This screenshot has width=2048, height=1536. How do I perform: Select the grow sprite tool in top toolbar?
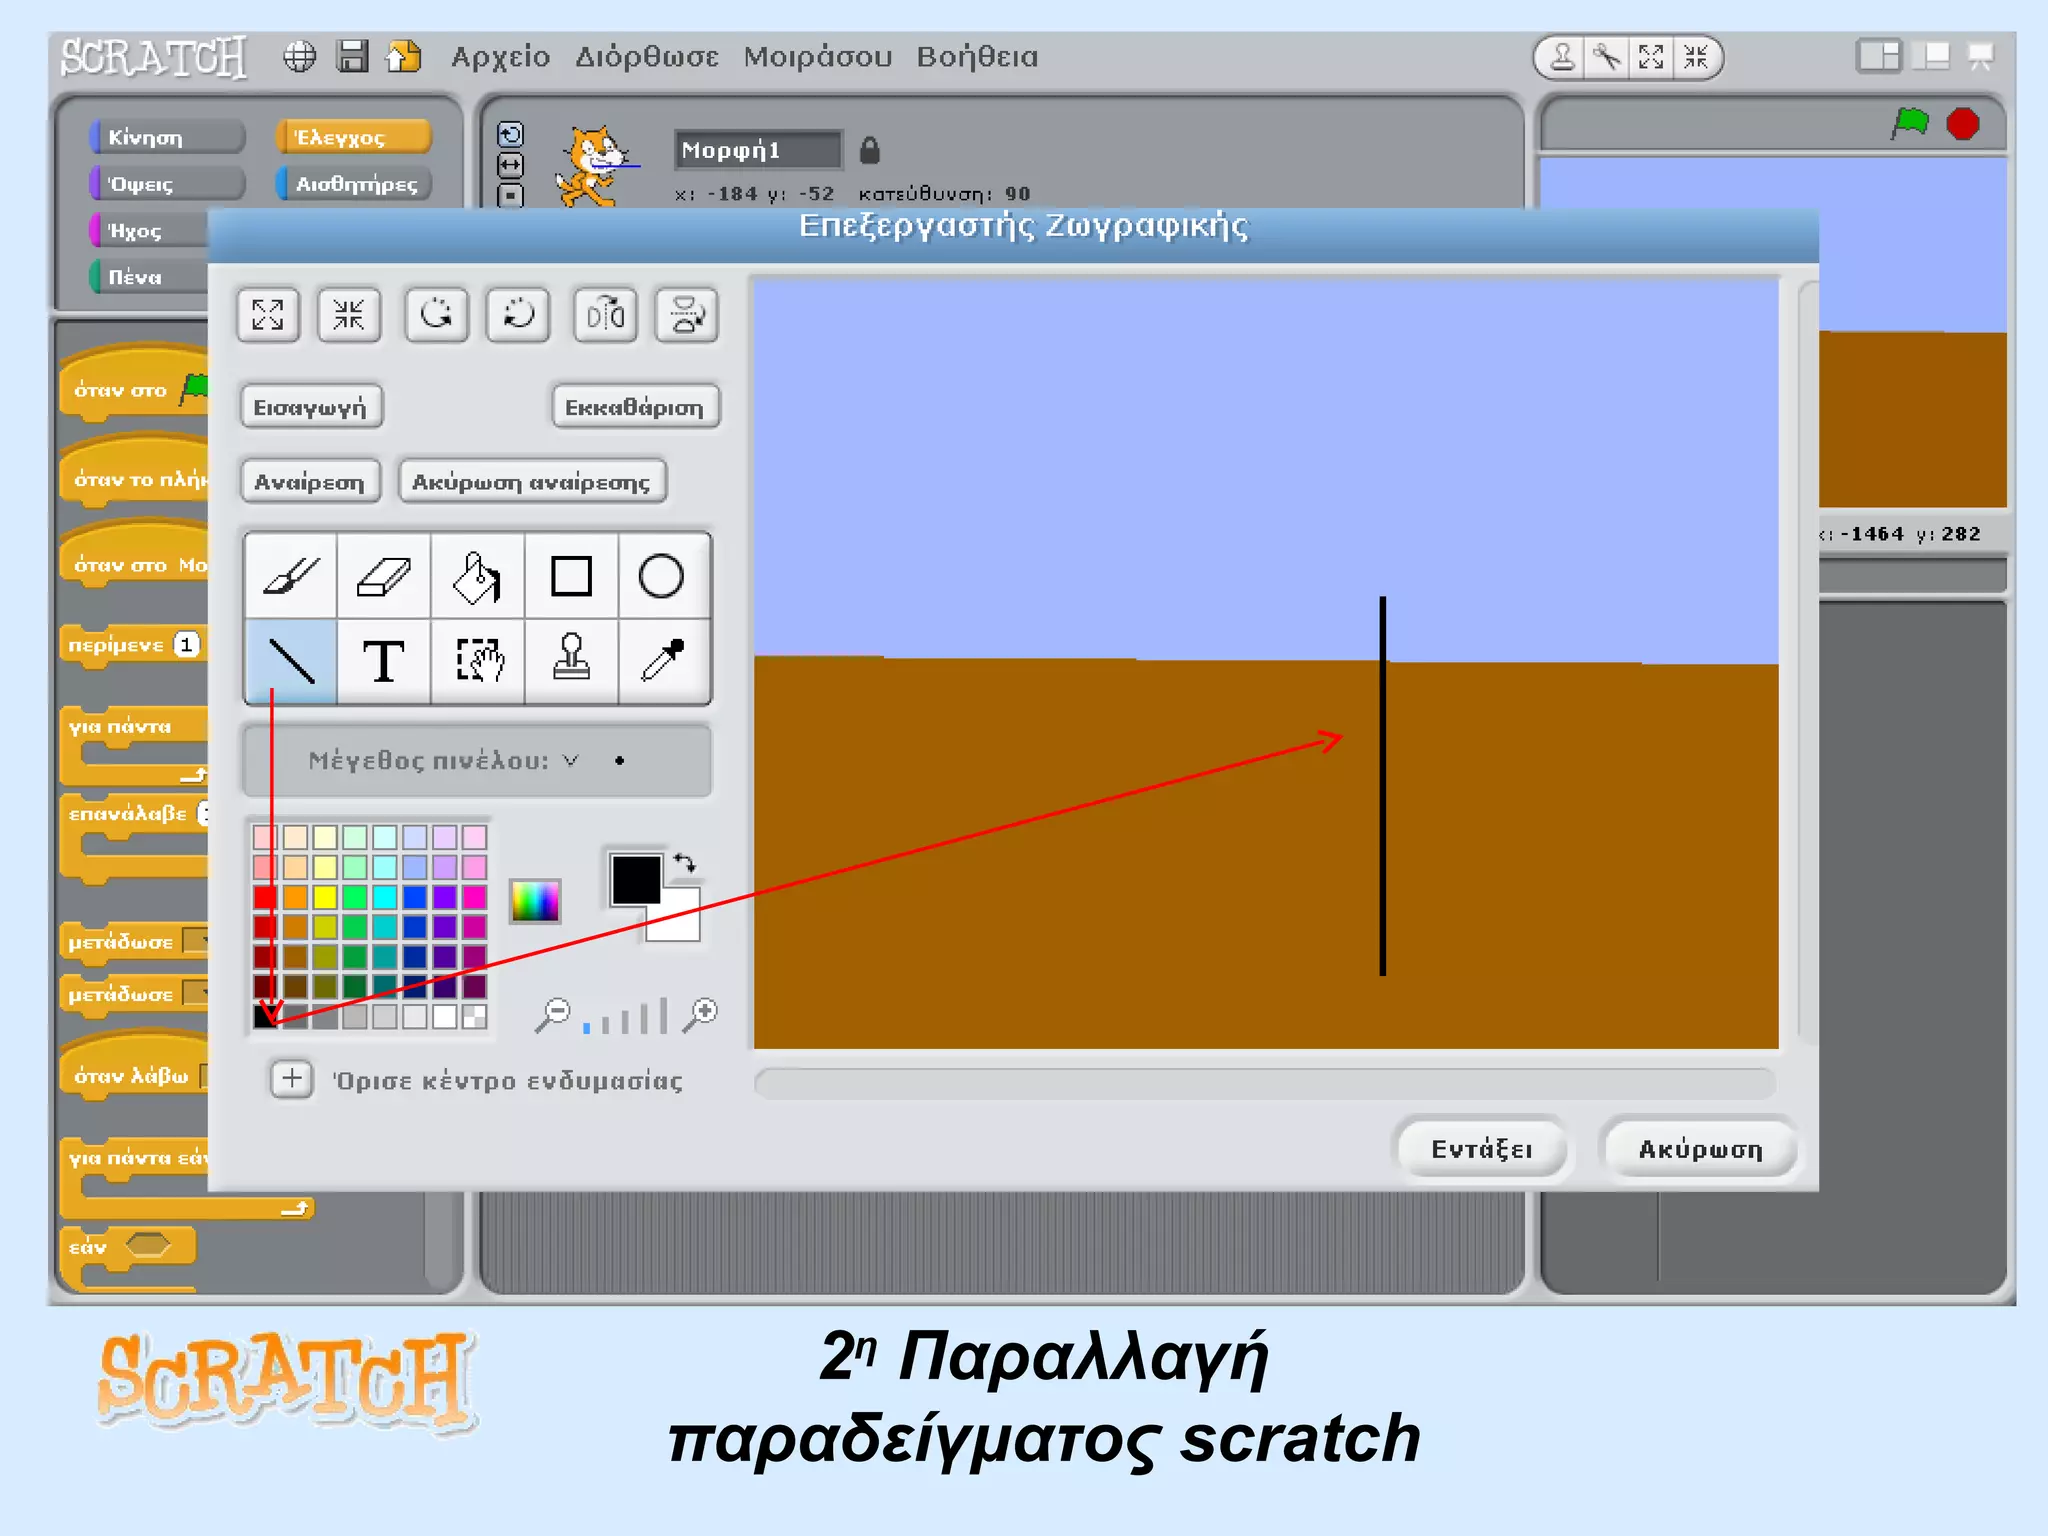pyautogui.click(x=1651, y=57)
